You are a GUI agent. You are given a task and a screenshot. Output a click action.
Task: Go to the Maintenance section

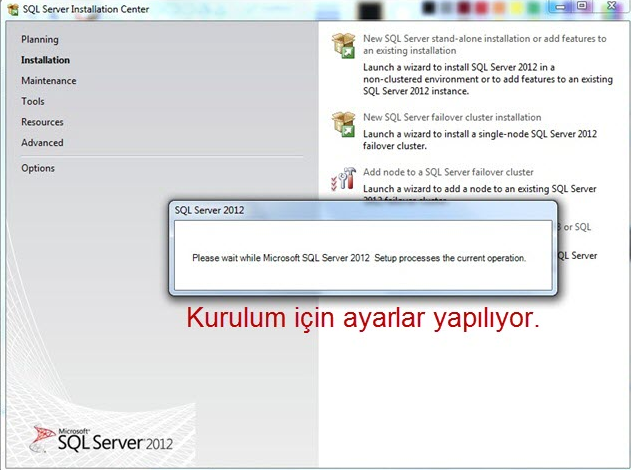pyautogui.click(x=49, y=80)
